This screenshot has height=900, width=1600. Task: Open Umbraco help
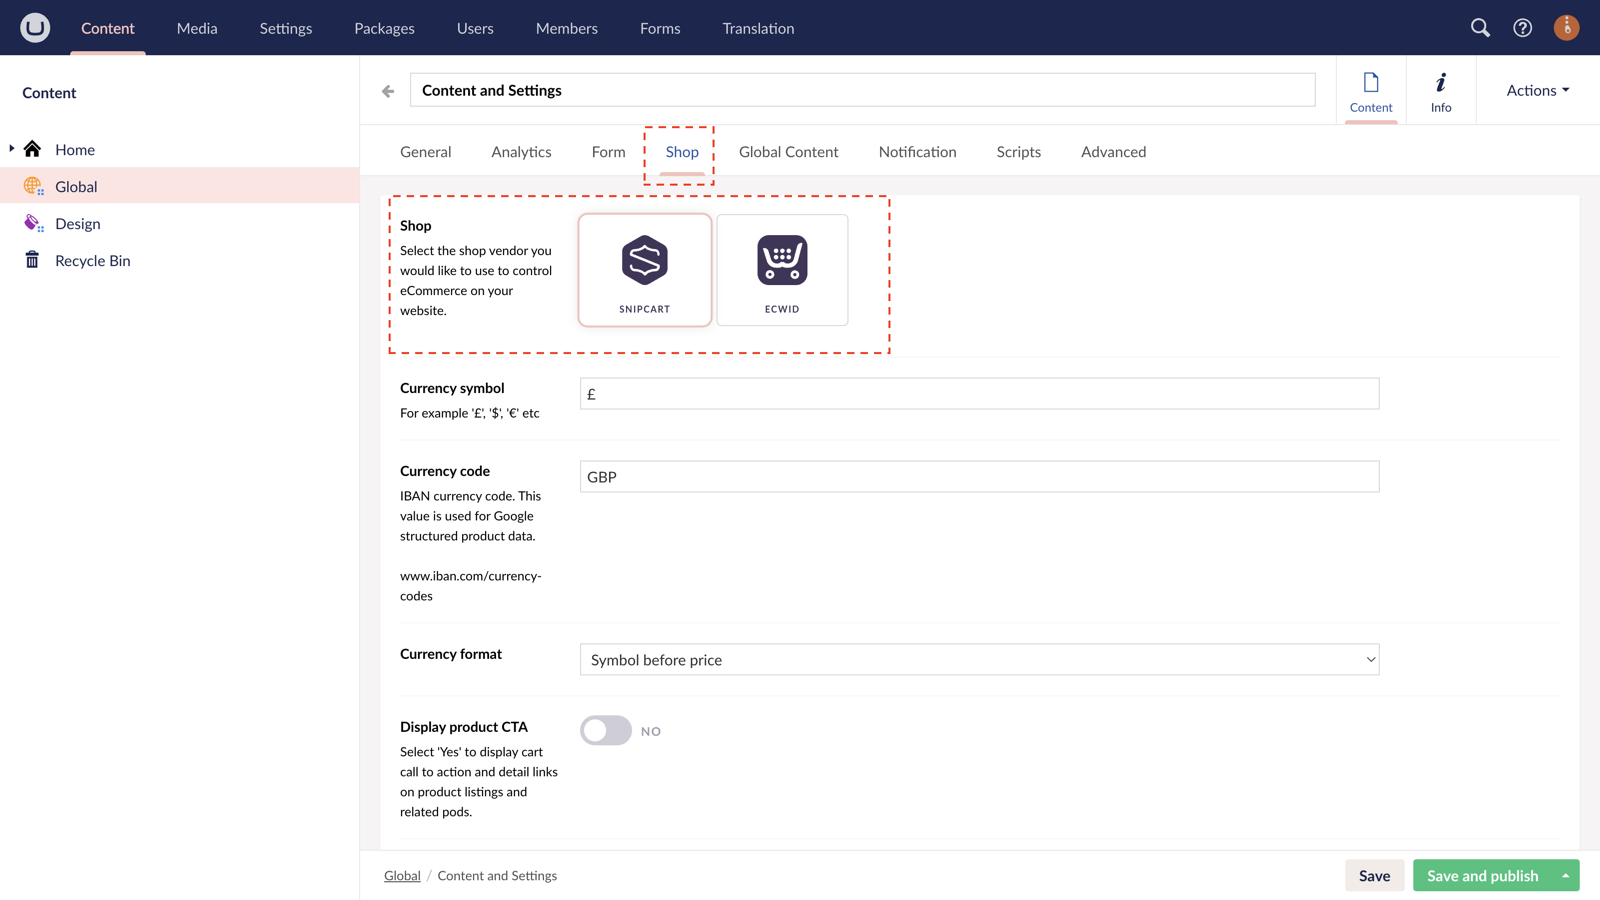[x=1522, y=28]
